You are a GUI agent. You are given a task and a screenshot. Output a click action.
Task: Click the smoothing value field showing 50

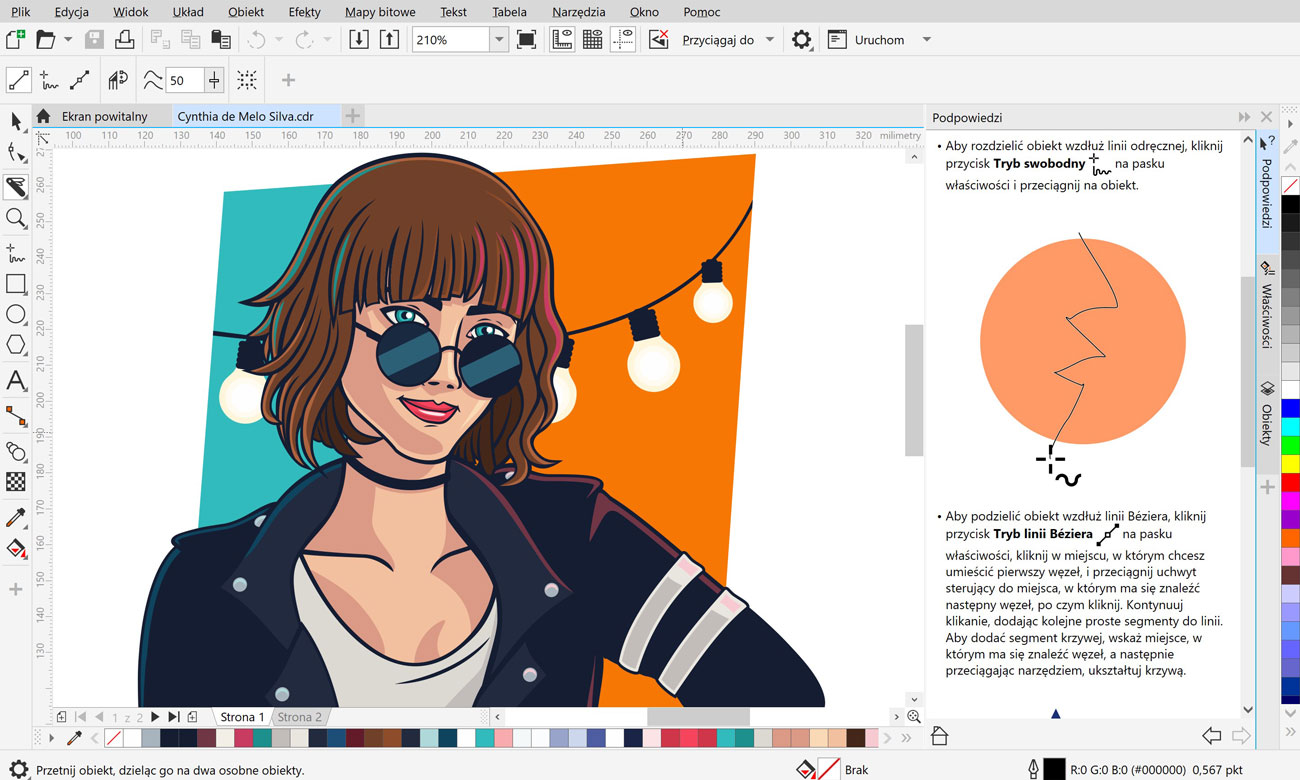[x=184, y=80]
